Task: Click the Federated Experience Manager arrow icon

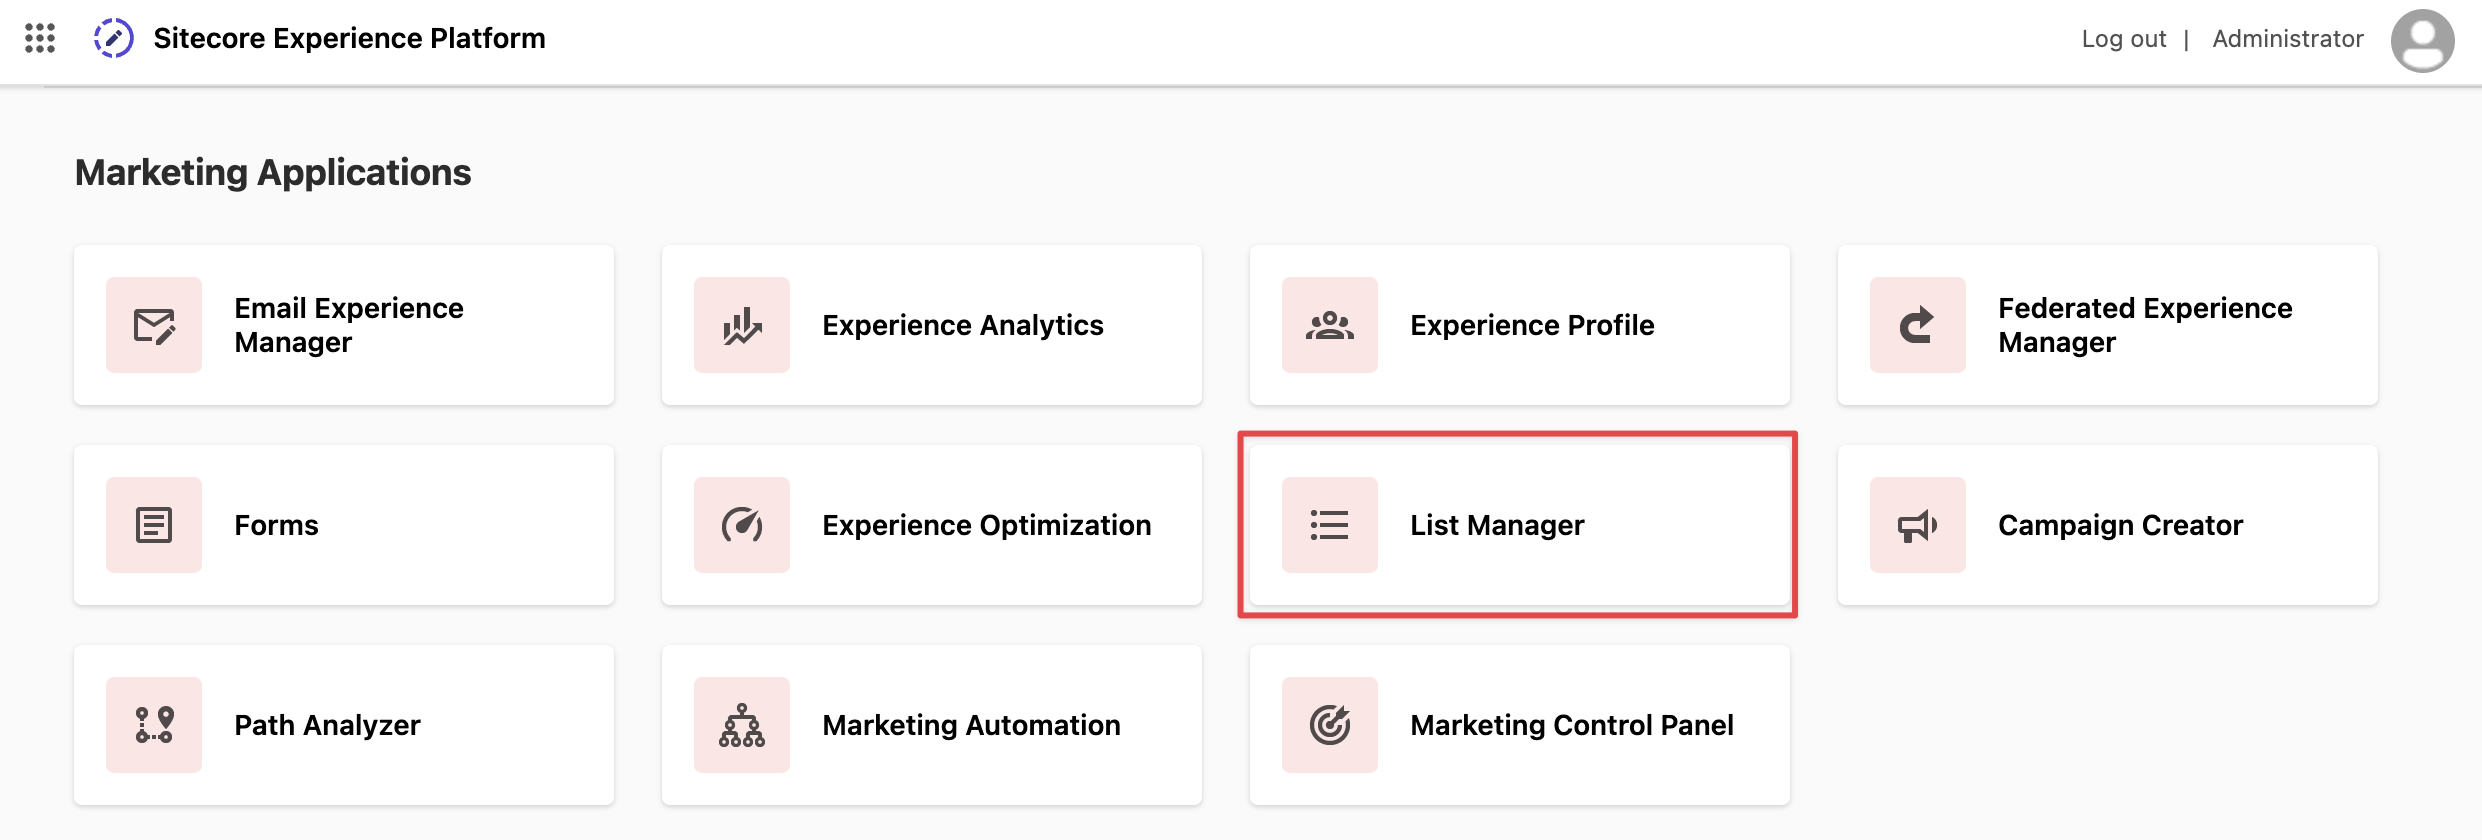Action: (x=1918, y=325)
